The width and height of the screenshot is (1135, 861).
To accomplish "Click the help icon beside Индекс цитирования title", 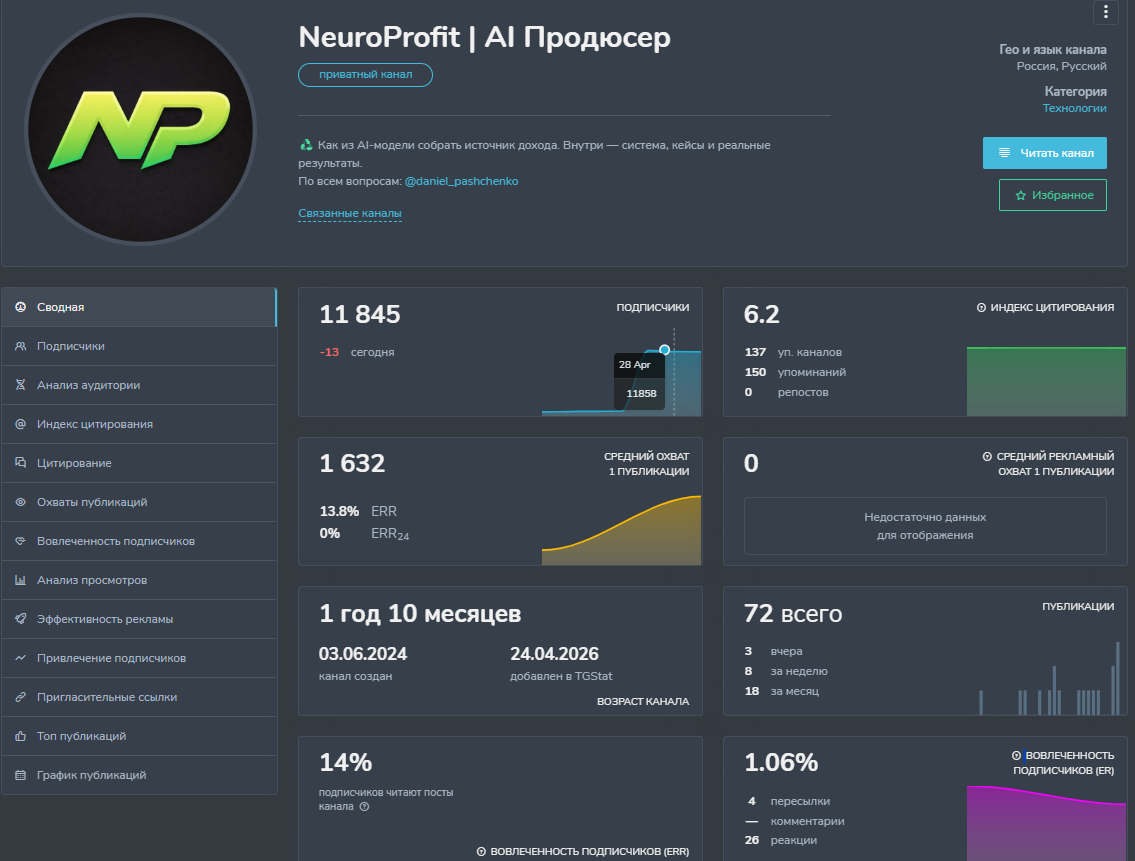I will click(x=982, y=308).
